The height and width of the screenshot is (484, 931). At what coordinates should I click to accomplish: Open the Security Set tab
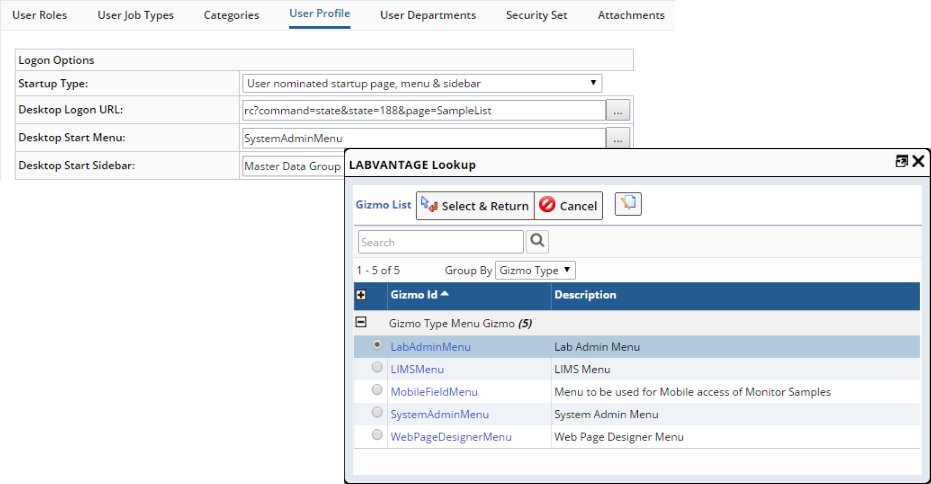tap(537, 15)
